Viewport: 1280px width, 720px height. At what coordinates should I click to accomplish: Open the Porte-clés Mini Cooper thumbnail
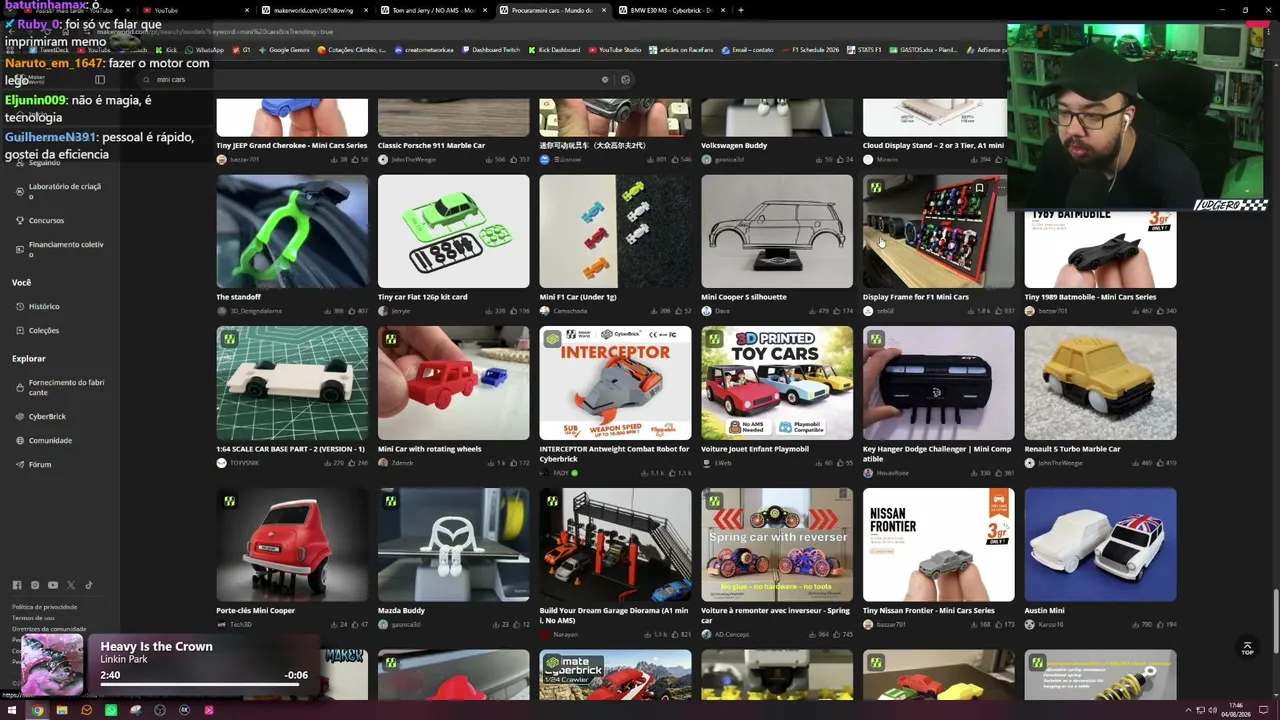tap(292, 545)
